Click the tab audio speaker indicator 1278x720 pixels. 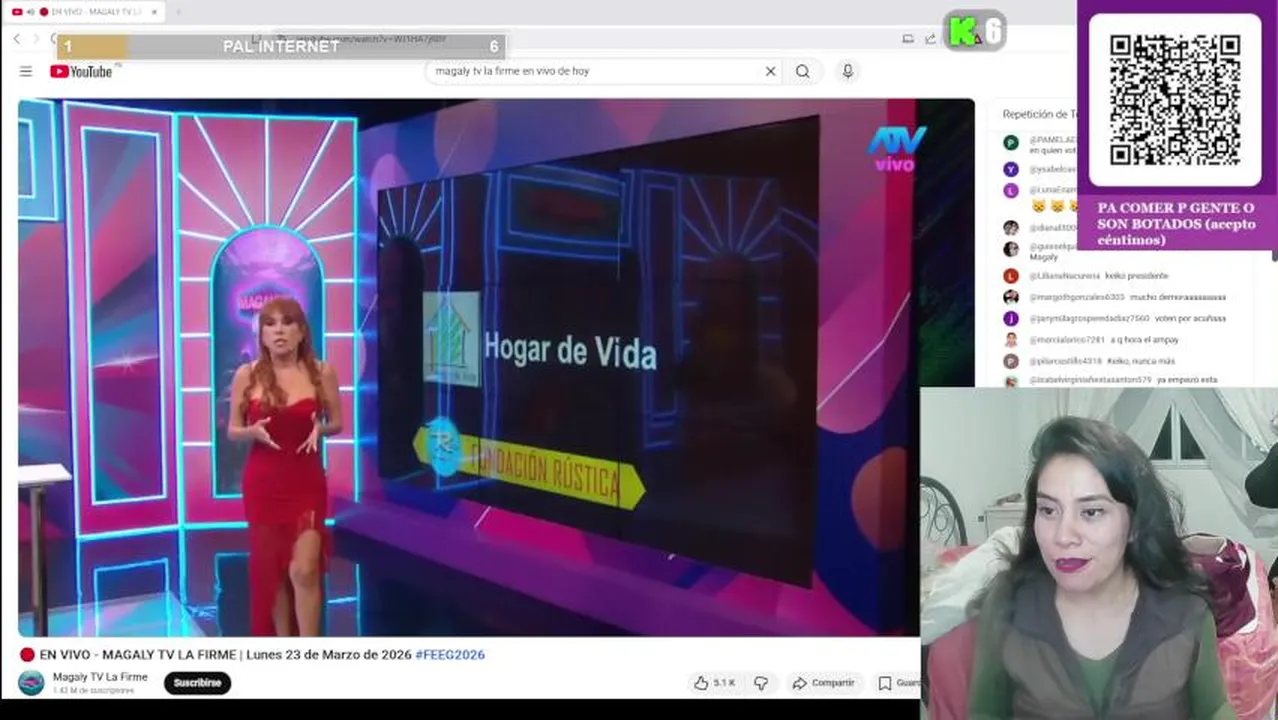[x=30, y=12]
